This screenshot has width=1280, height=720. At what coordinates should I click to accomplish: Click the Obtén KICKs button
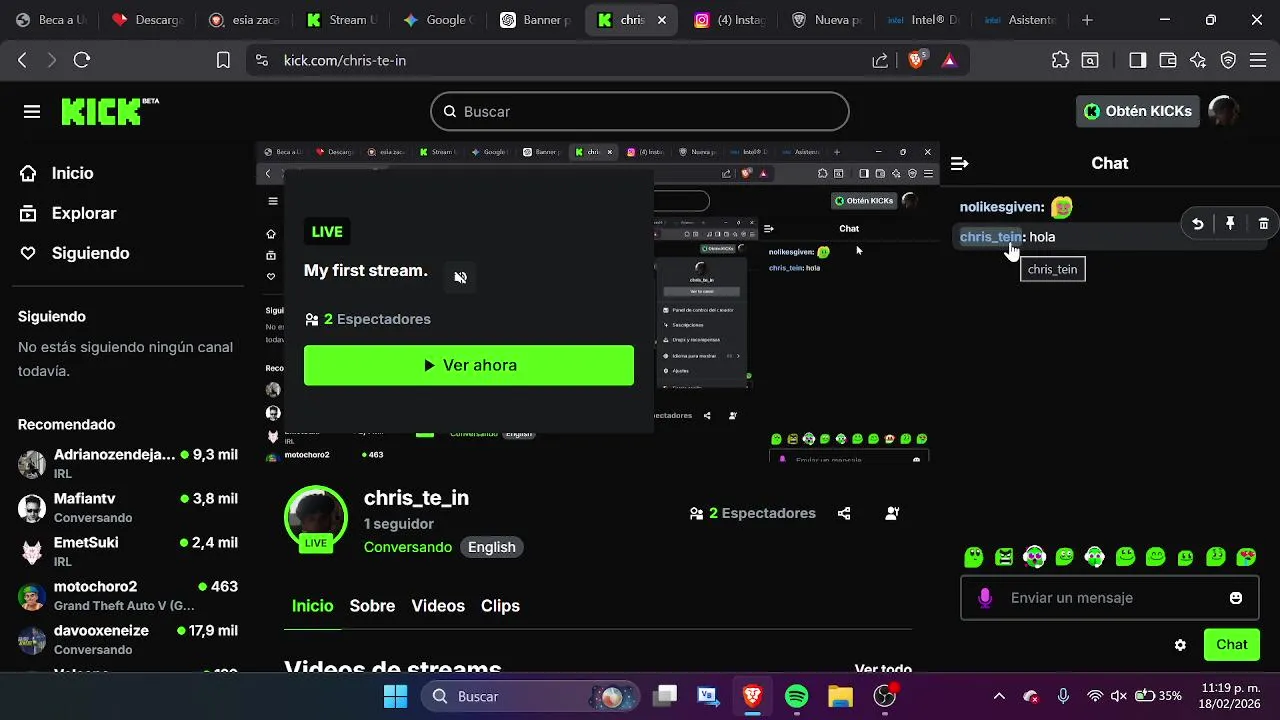point(1138,111)
